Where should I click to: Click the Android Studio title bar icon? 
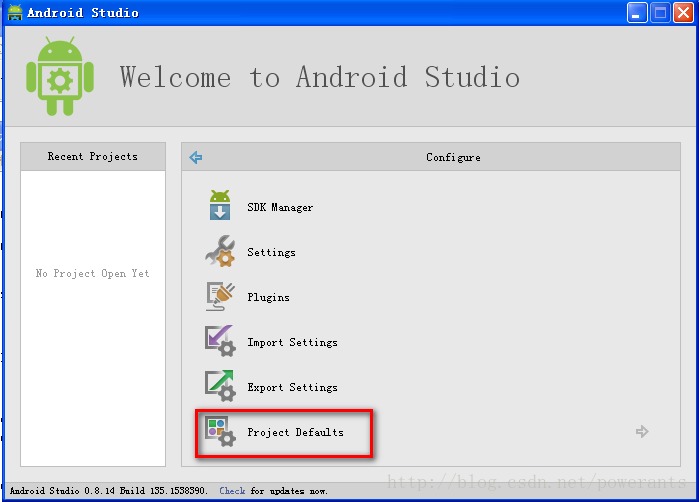coord(15,12)
